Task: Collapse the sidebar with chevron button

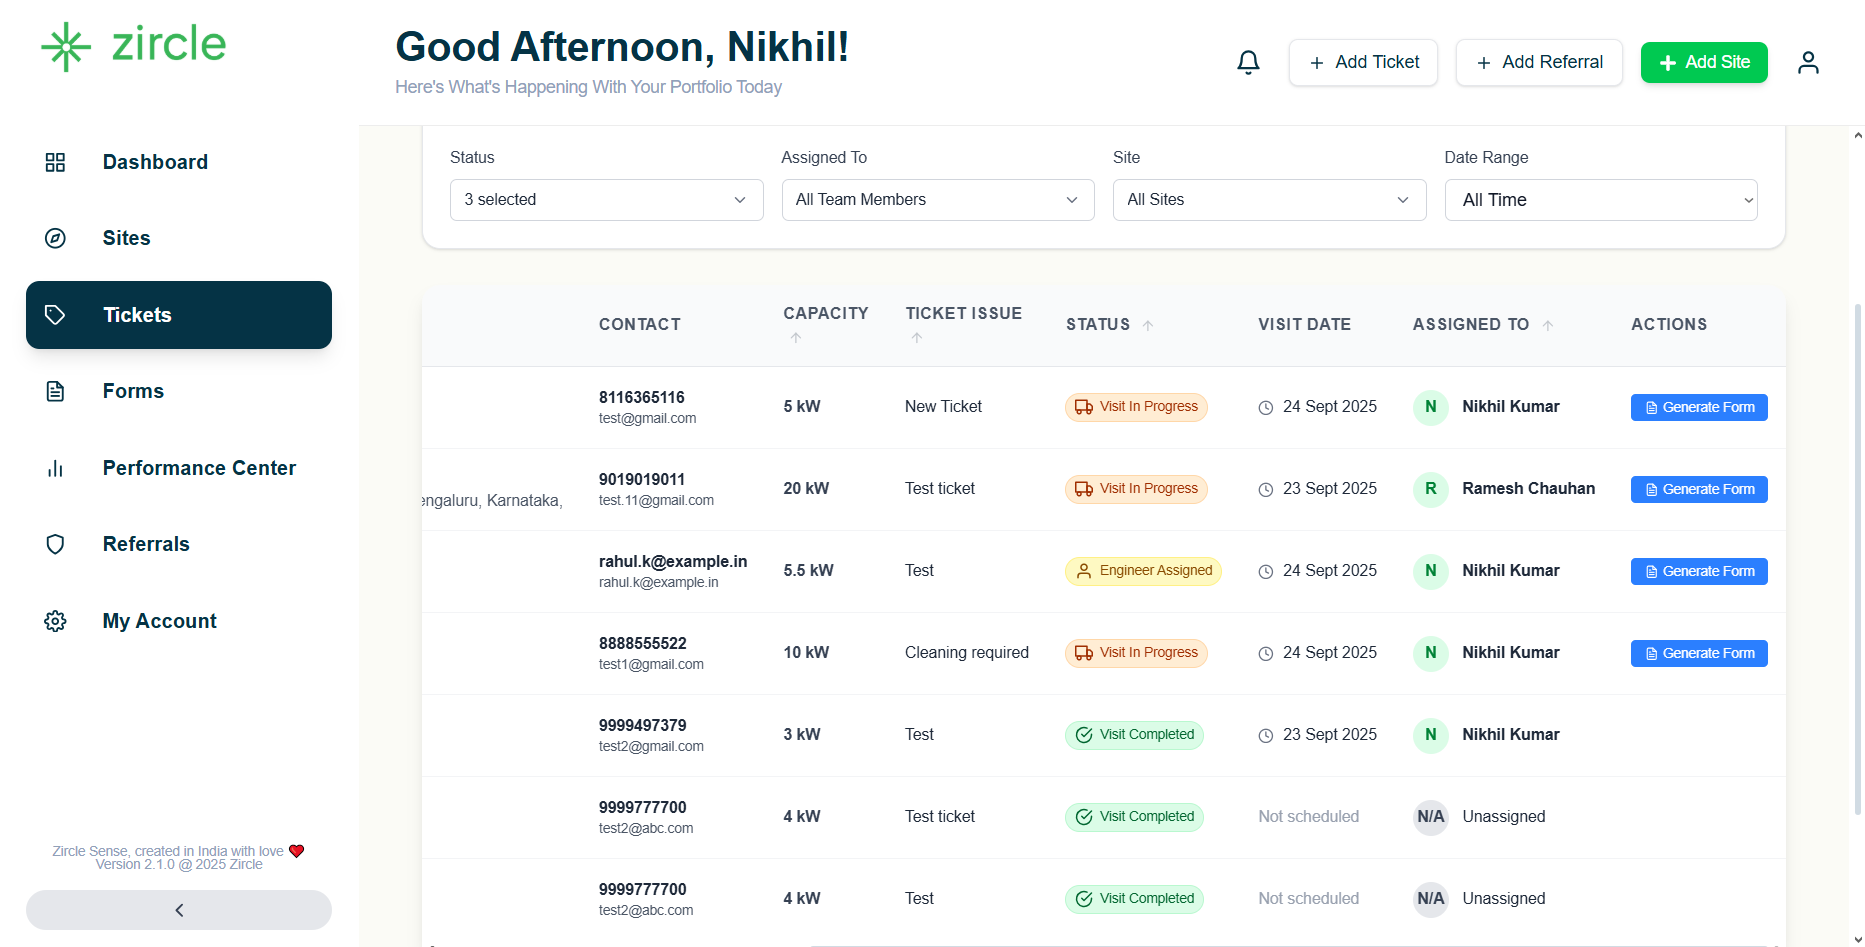Action: 179,910
